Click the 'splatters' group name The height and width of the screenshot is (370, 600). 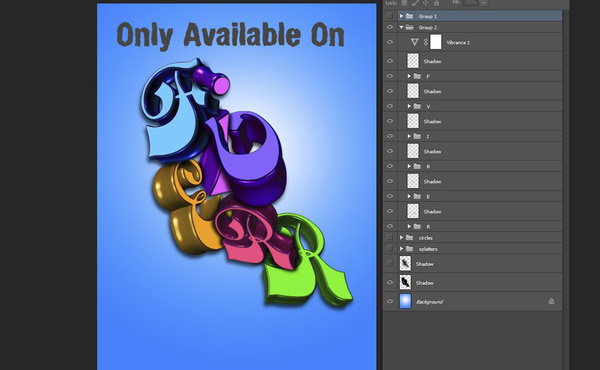(x=428, y=249)
